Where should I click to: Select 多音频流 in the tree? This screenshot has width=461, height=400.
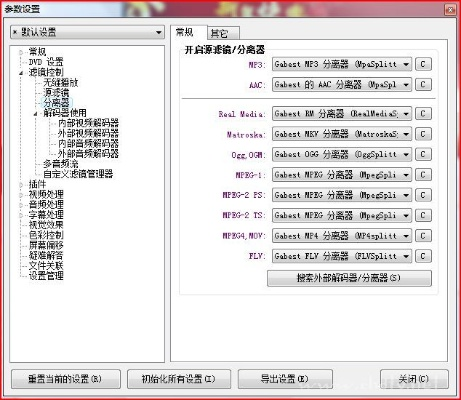click(x=60, y=164)
